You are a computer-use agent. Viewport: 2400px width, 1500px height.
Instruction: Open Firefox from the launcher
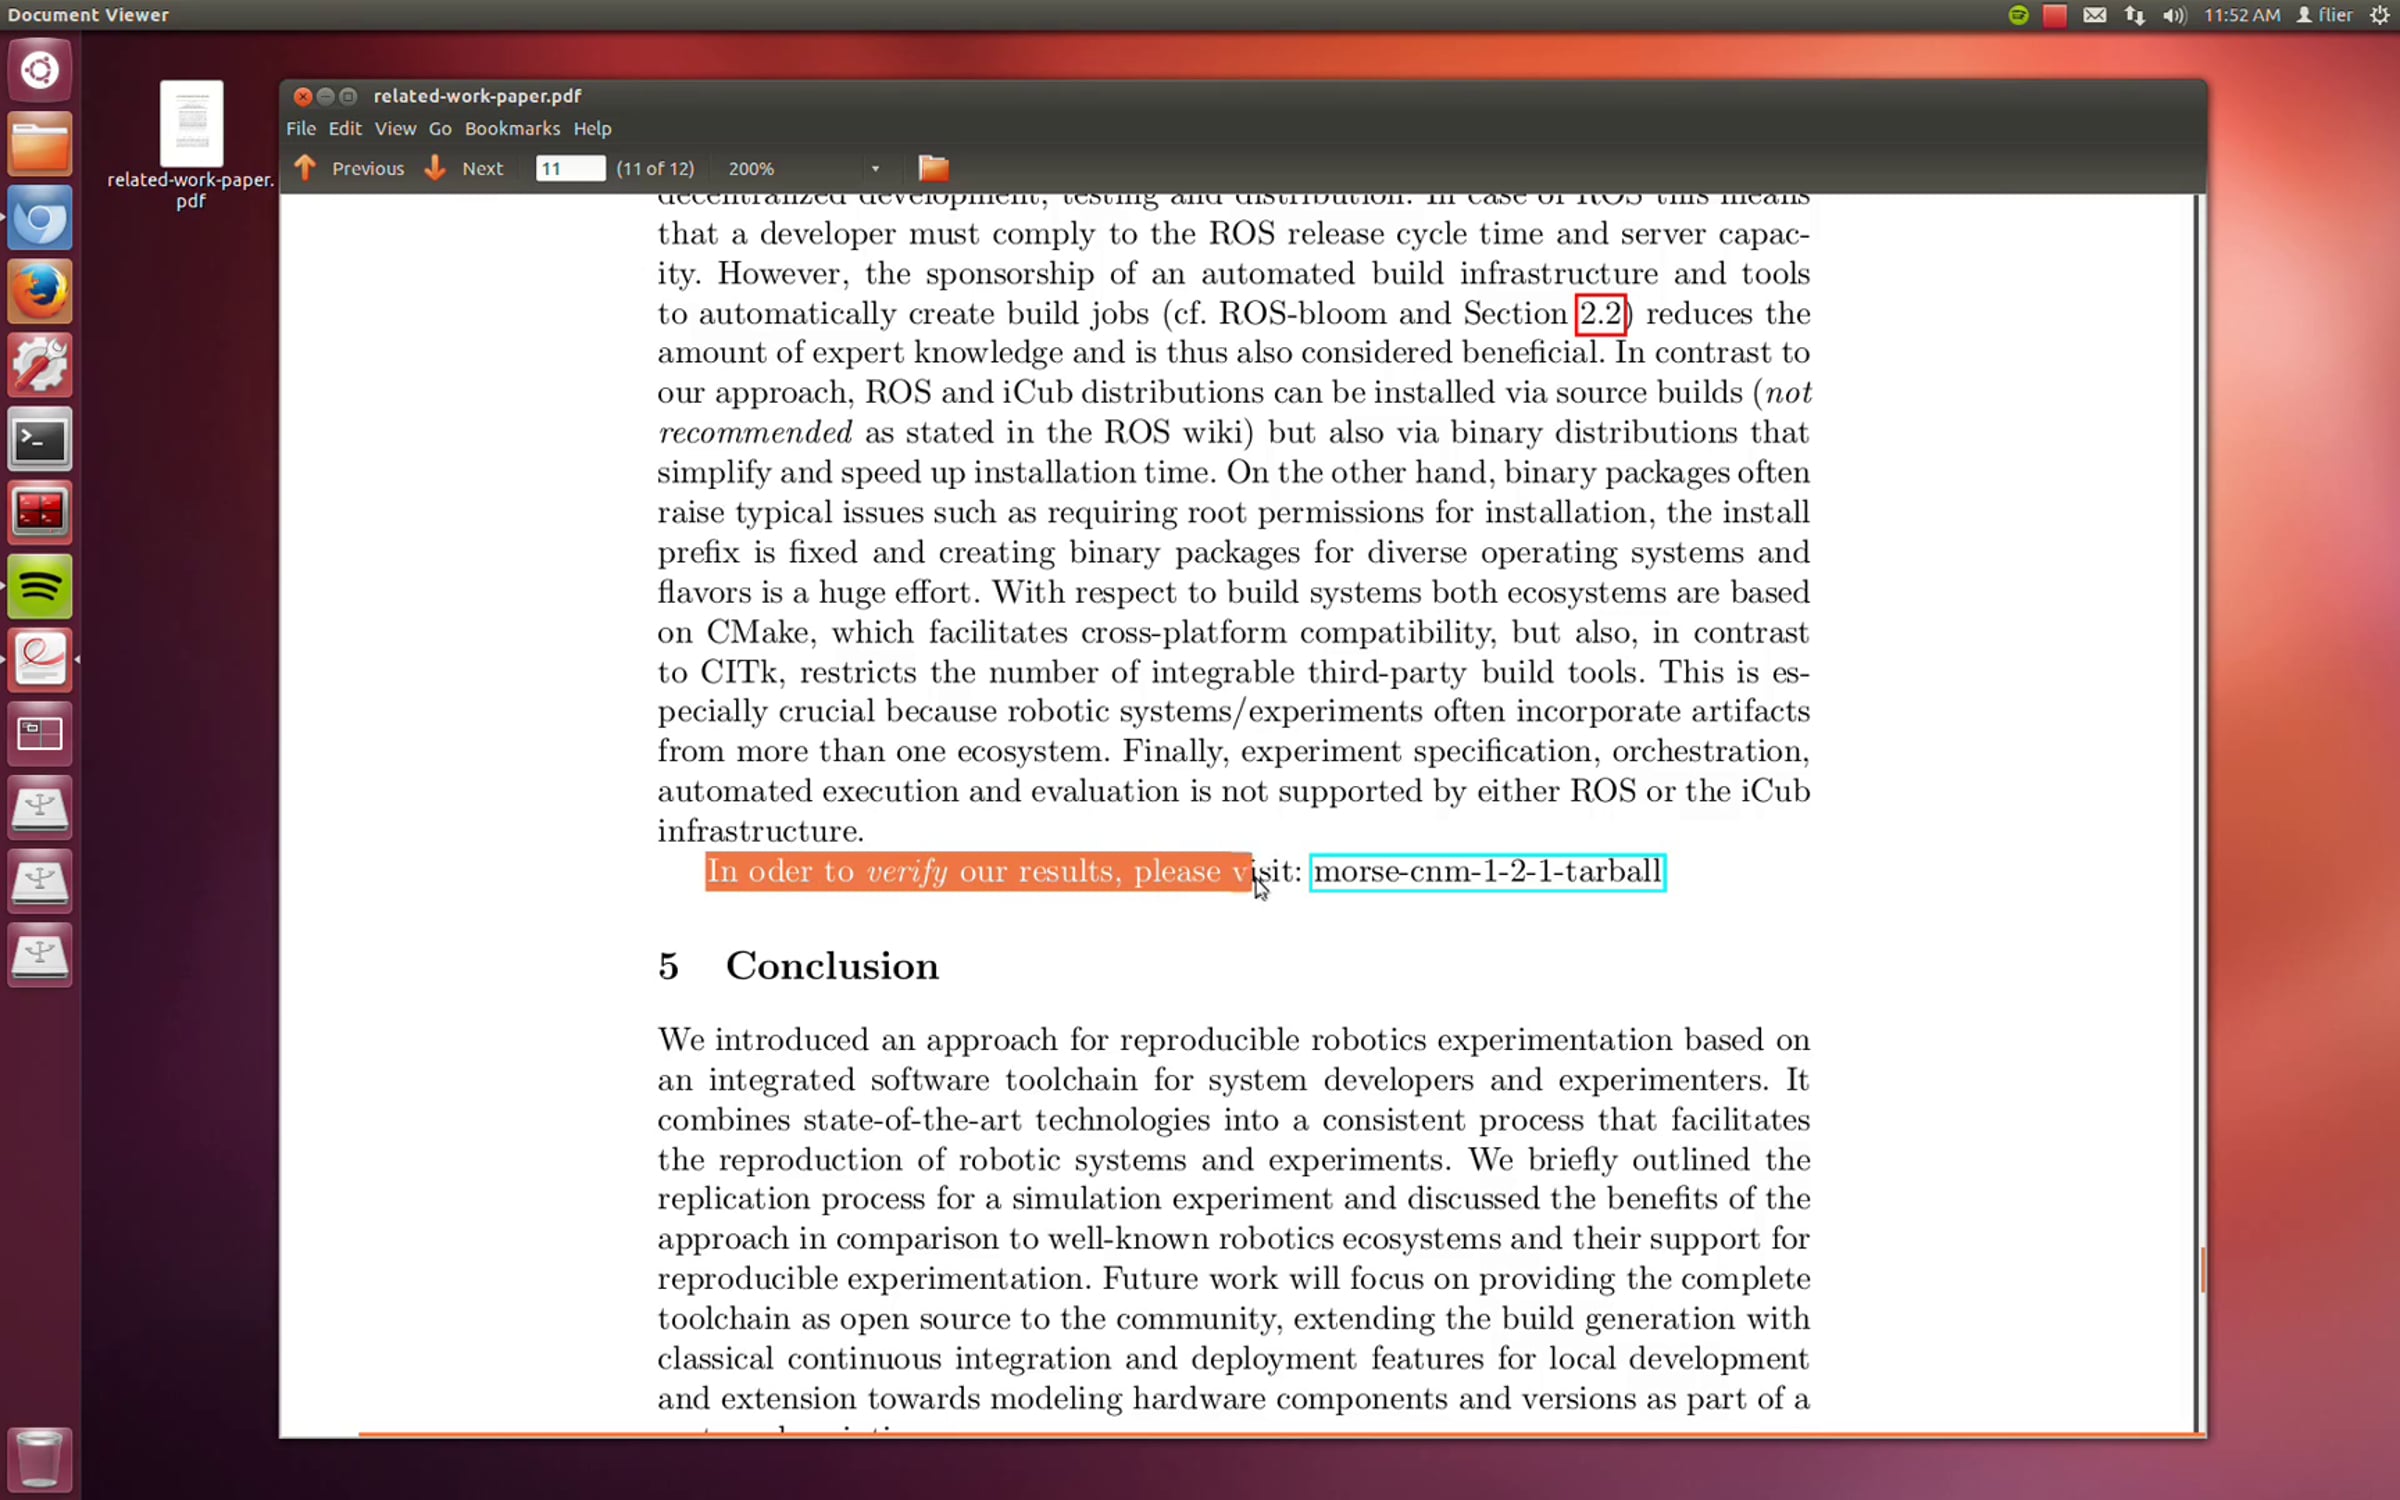click(x=40, y=292)
